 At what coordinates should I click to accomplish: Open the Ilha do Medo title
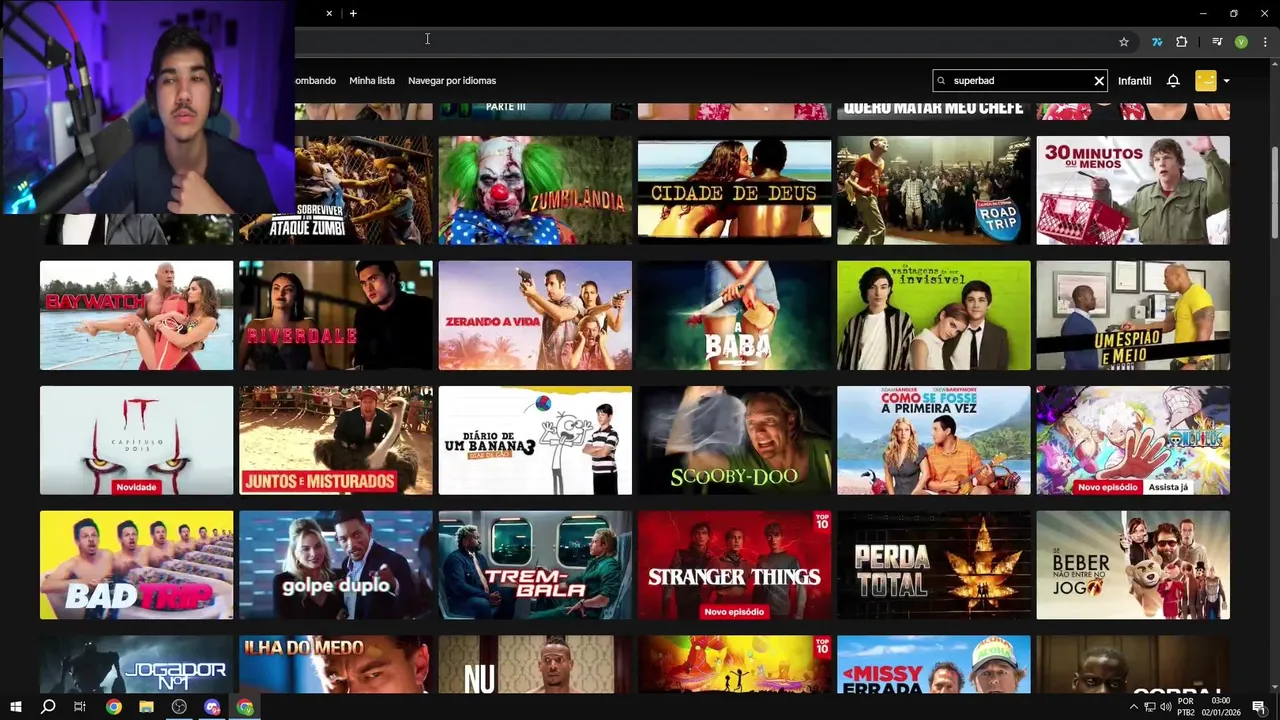336,664
